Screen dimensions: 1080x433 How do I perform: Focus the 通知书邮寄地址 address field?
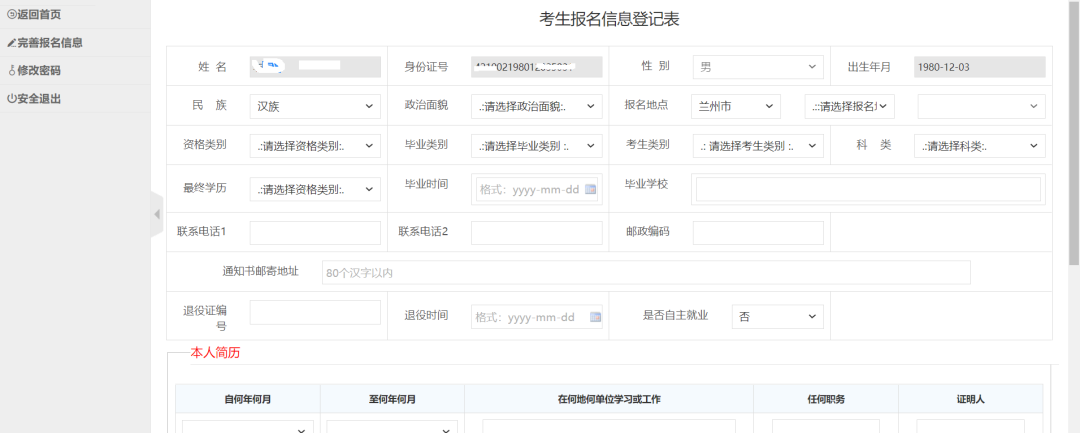646,272
